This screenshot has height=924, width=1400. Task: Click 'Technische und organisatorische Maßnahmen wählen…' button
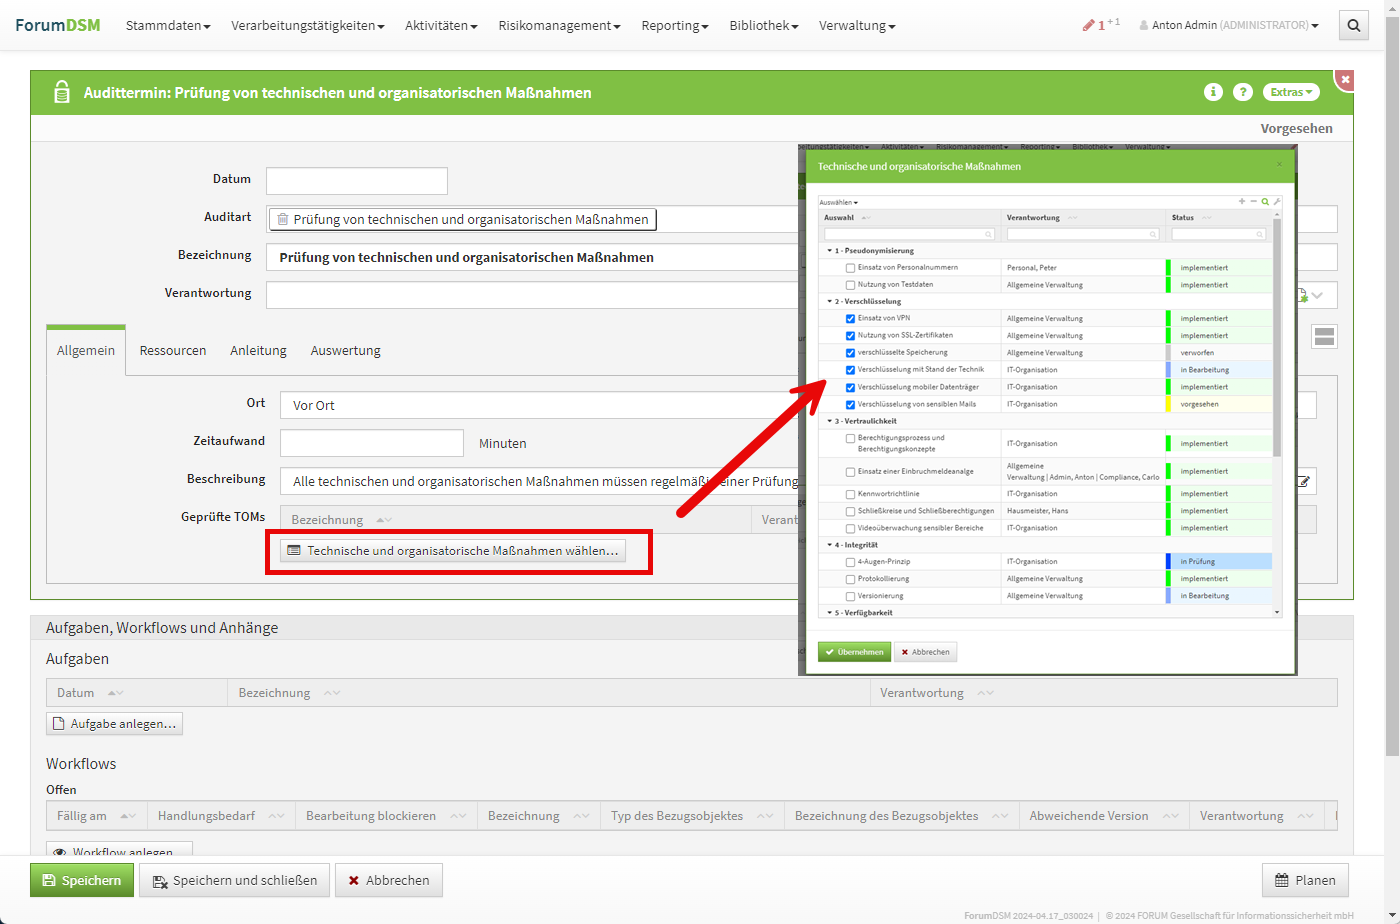tap(453, 551)
